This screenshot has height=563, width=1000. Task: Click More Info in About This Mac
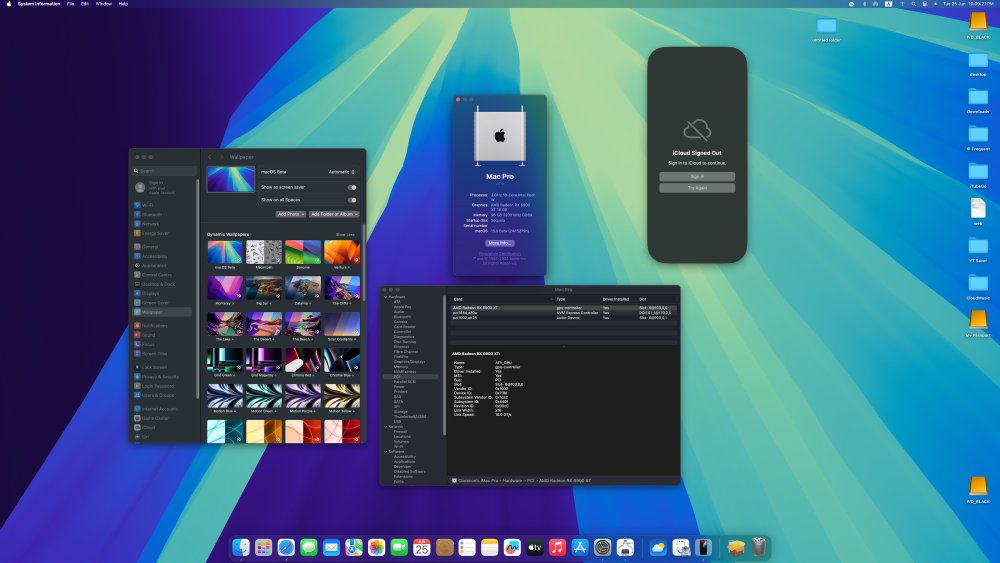coord(499,243)
